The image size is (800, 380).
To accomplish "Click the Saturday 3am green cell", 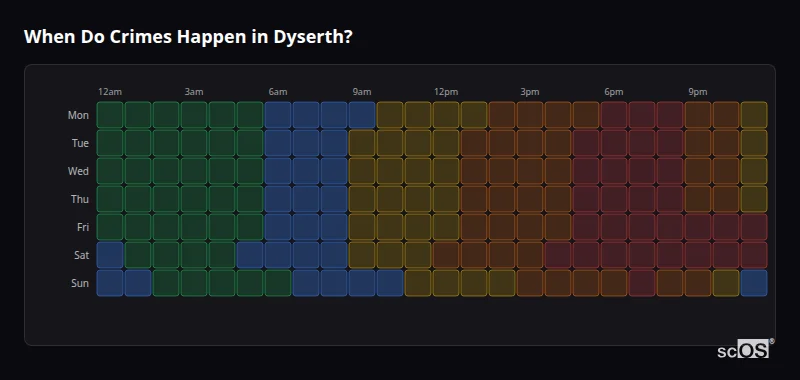I will pyautogui.click(x=194, y=255).
